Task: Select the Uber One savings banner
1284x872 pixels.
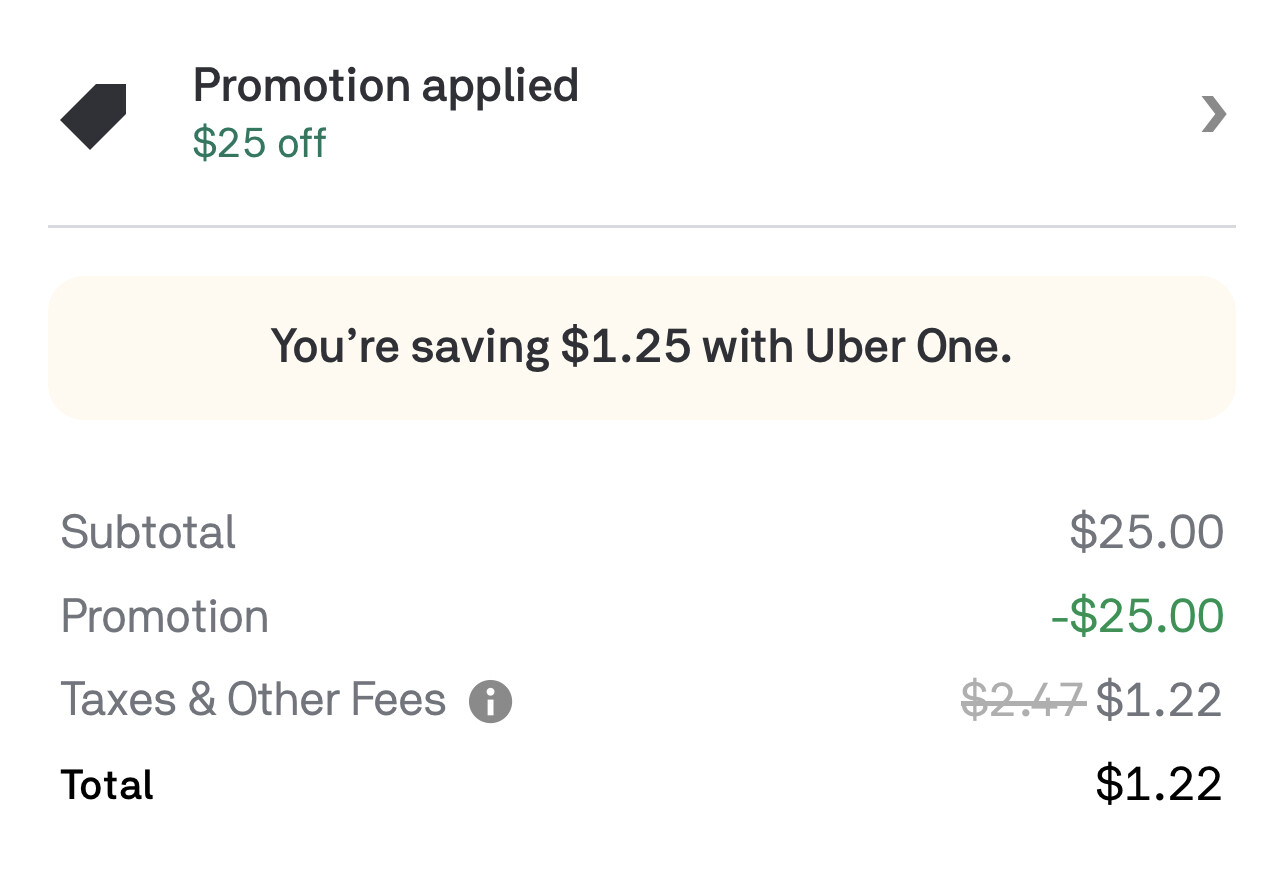Action: coord(642,347)
